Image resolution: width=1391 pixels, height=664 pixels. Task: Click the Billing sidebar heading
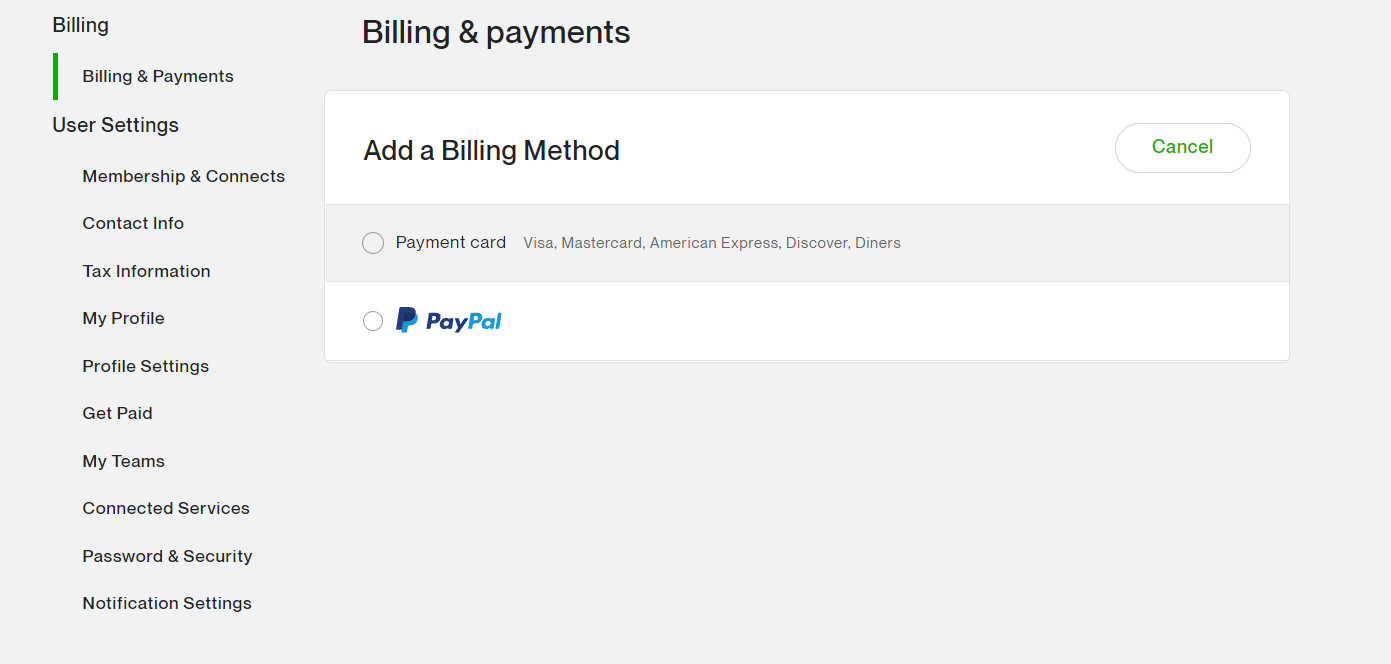80,25
